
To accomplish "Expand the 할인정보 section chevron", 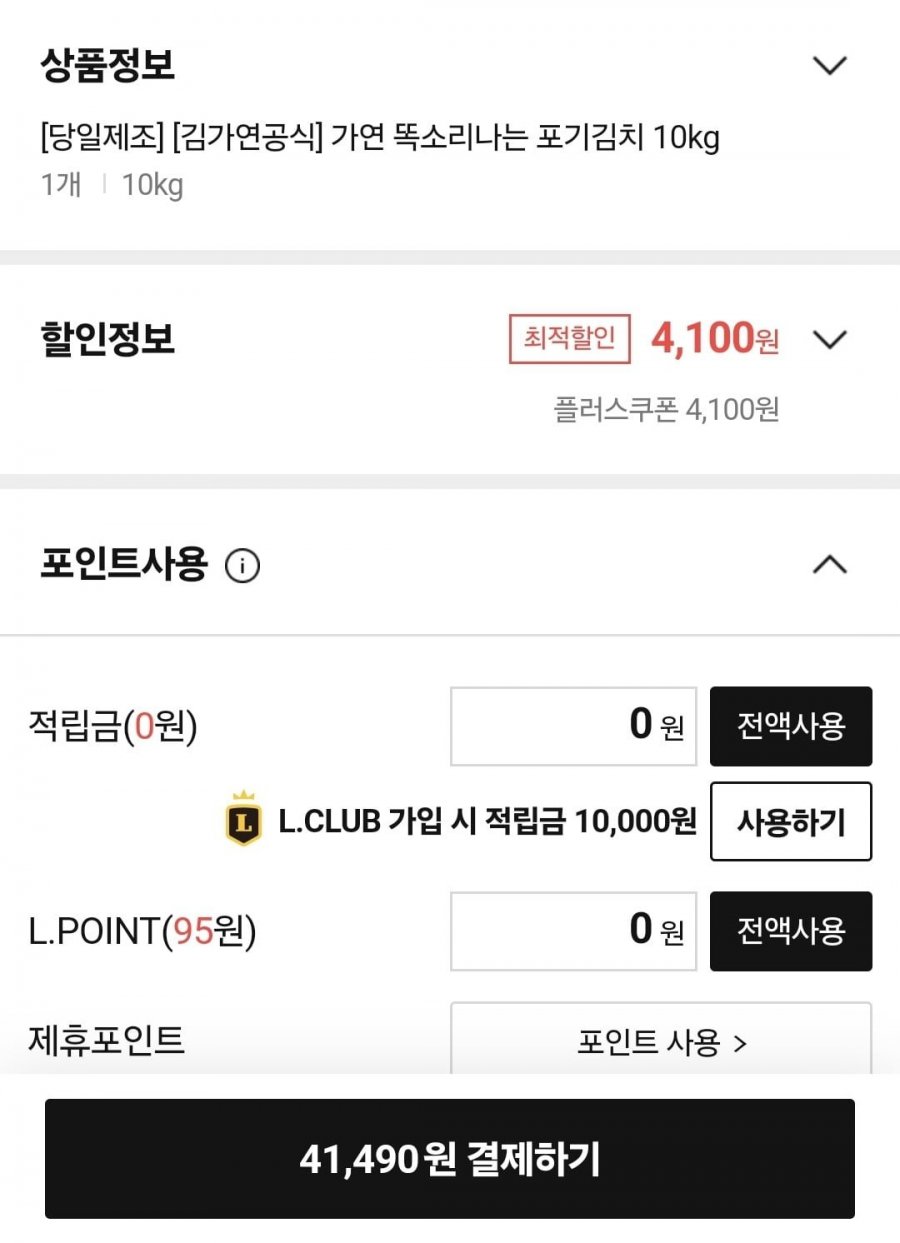I will (830, 340).
